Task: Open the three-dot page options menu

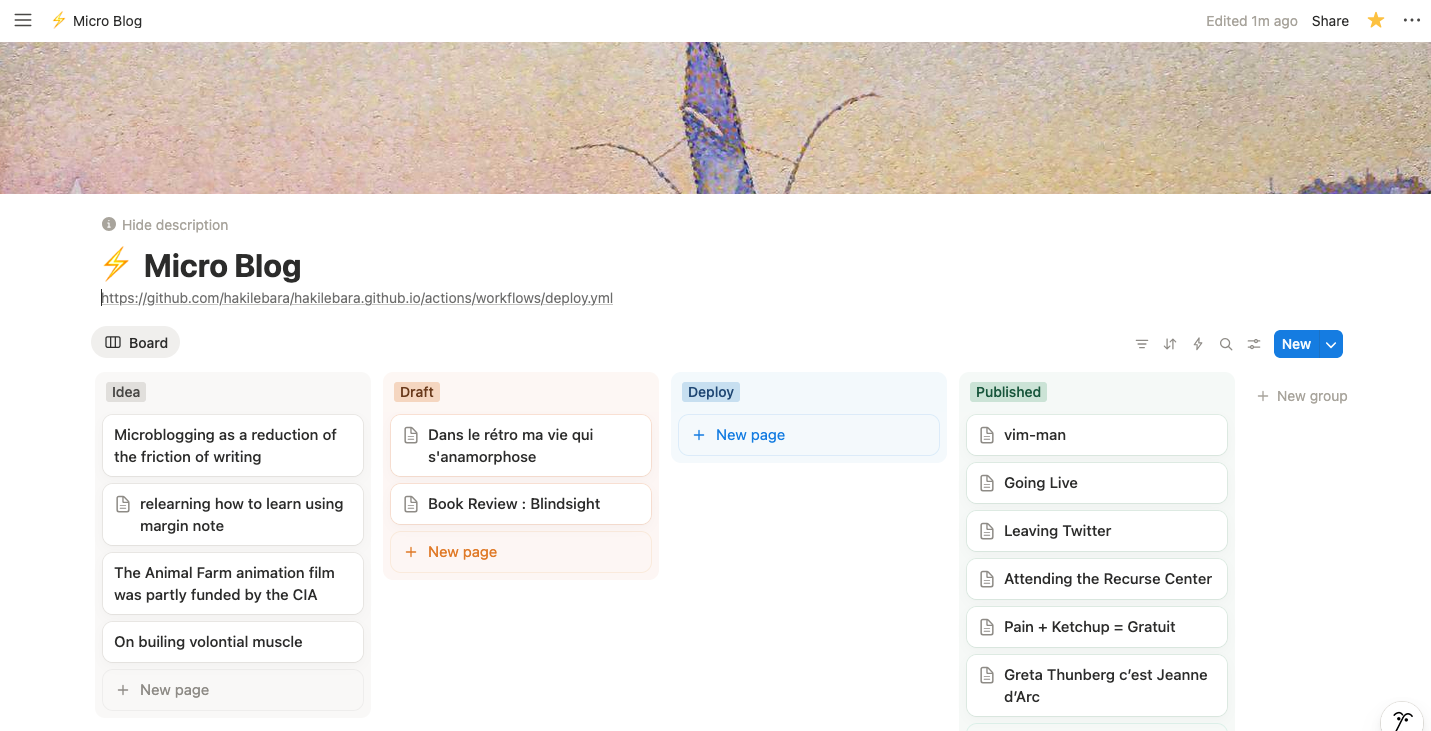Action: (x=1411, y=20)
